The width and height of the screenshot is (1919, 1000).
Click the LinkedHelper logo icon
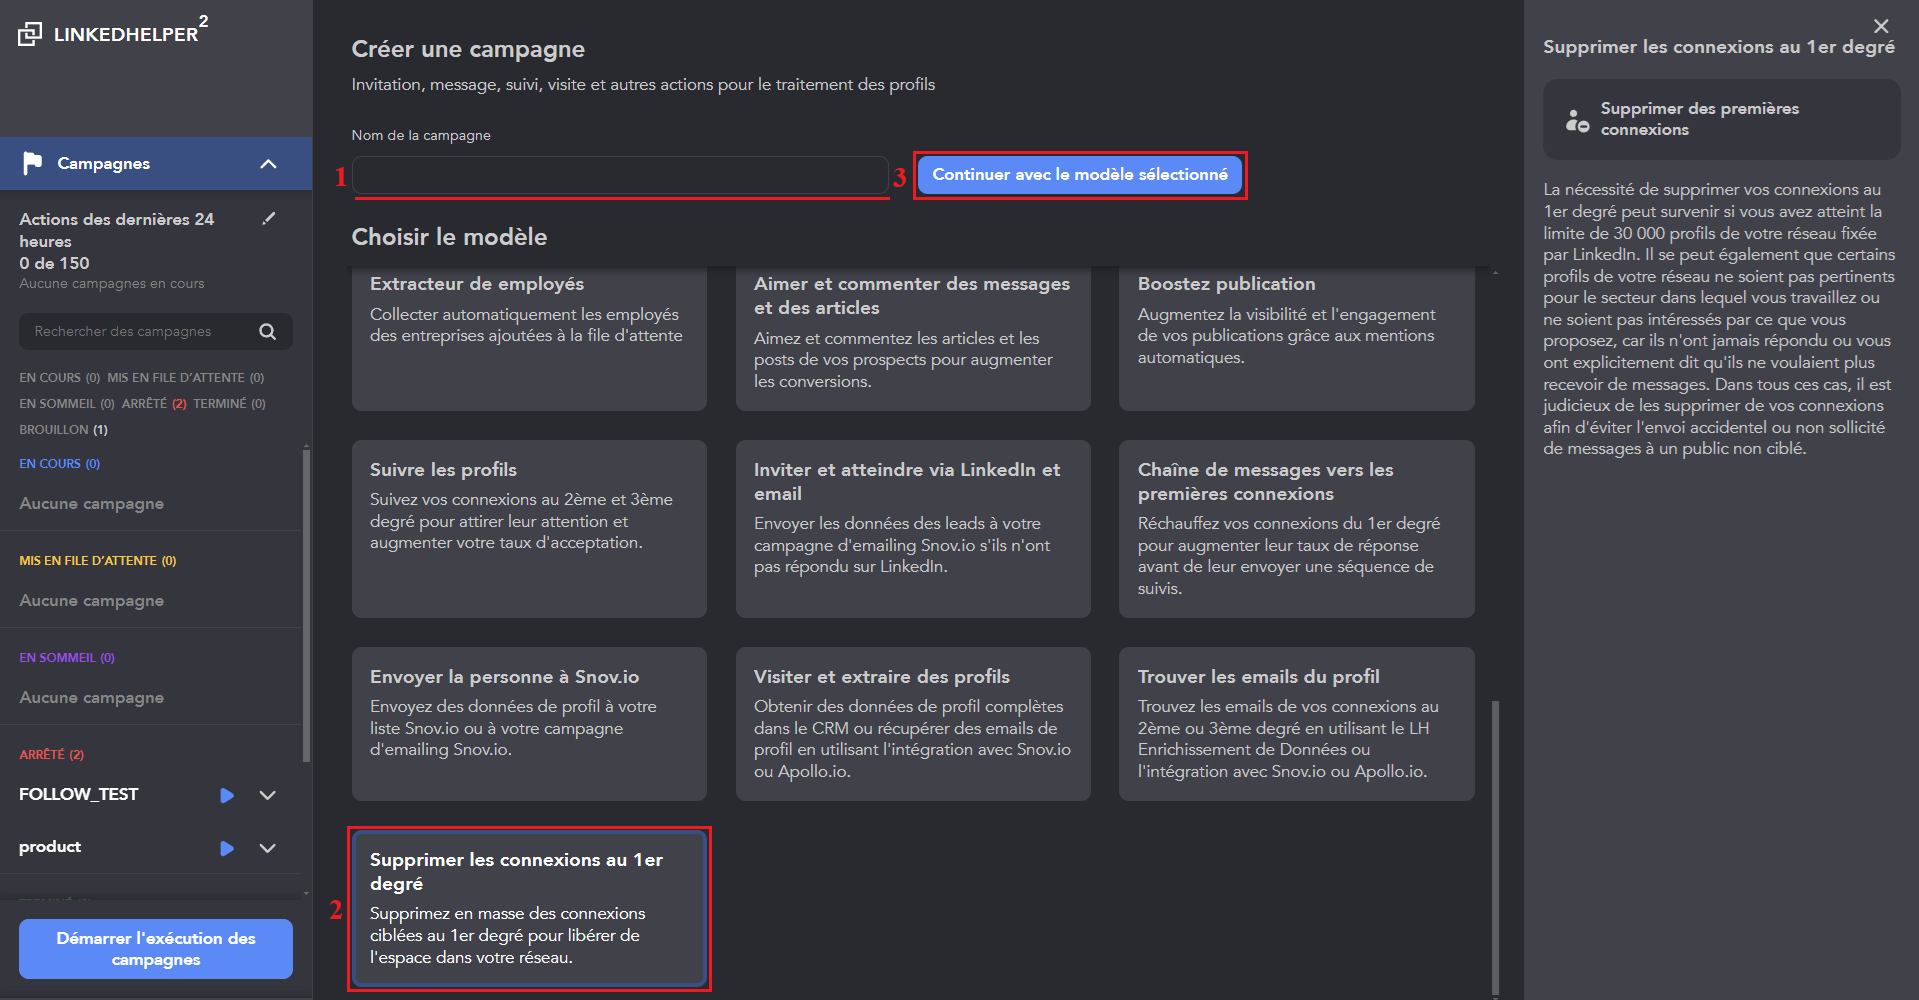[x=30, y=34]
